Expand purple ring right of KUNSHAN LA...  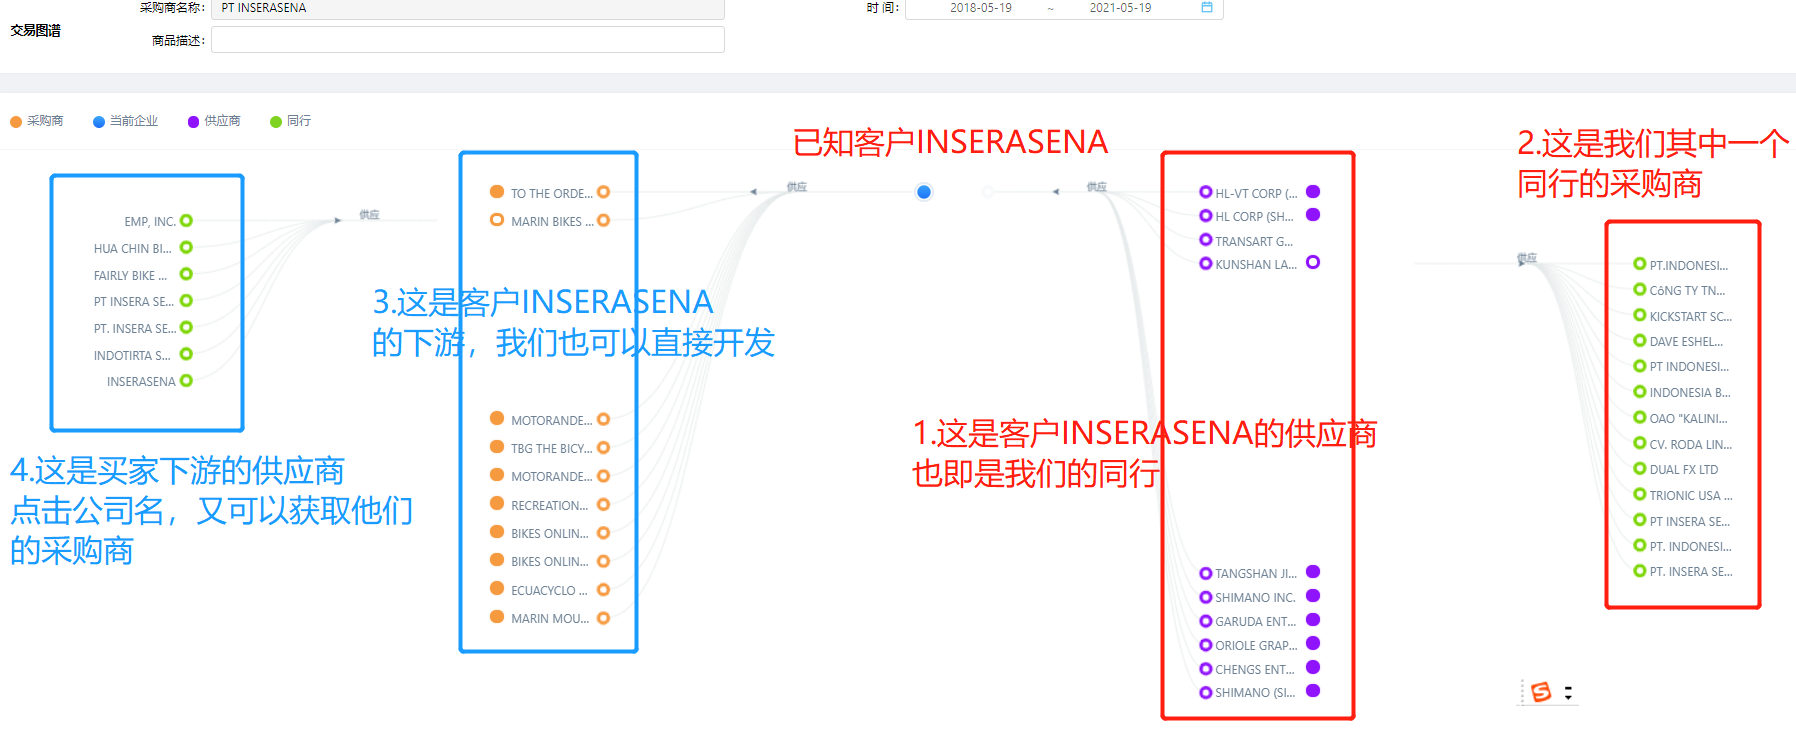[x=1313, y=262]
